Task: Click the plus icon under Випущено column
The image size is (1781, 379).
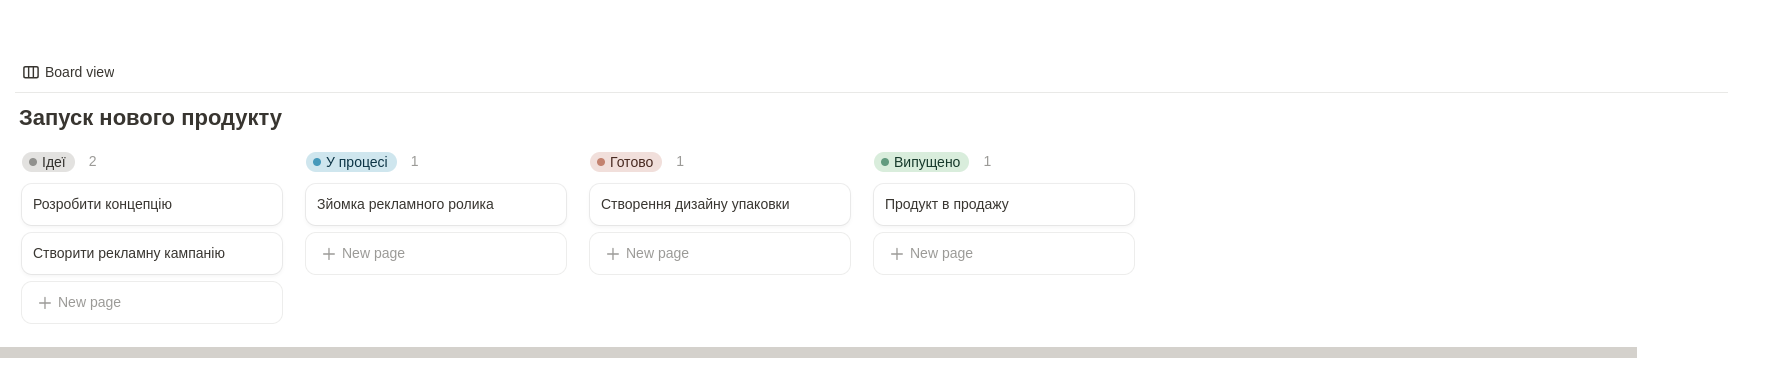Action: point(897,254)
